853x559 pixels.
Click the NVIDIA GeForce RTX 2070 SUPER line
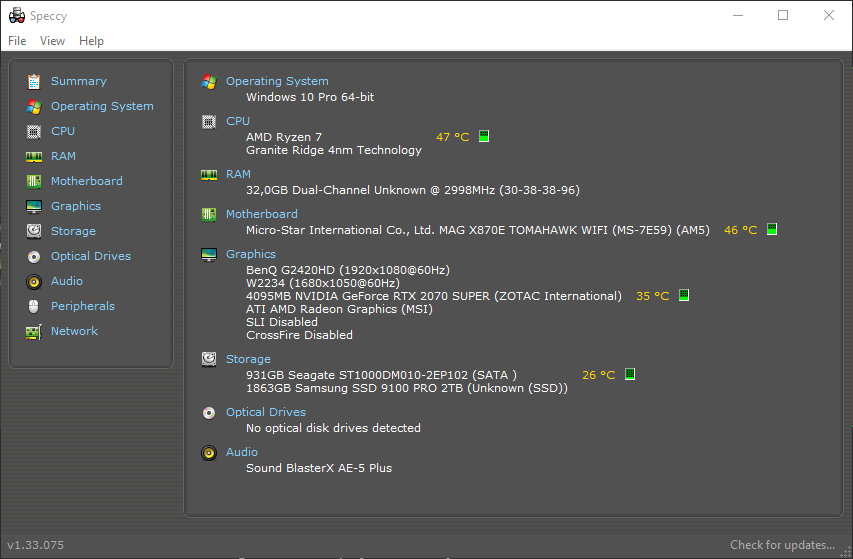[x=434, y=296]
